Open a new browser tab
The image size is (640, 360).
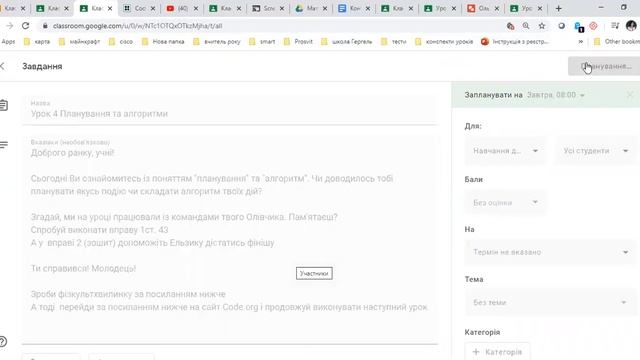(558, 8)
